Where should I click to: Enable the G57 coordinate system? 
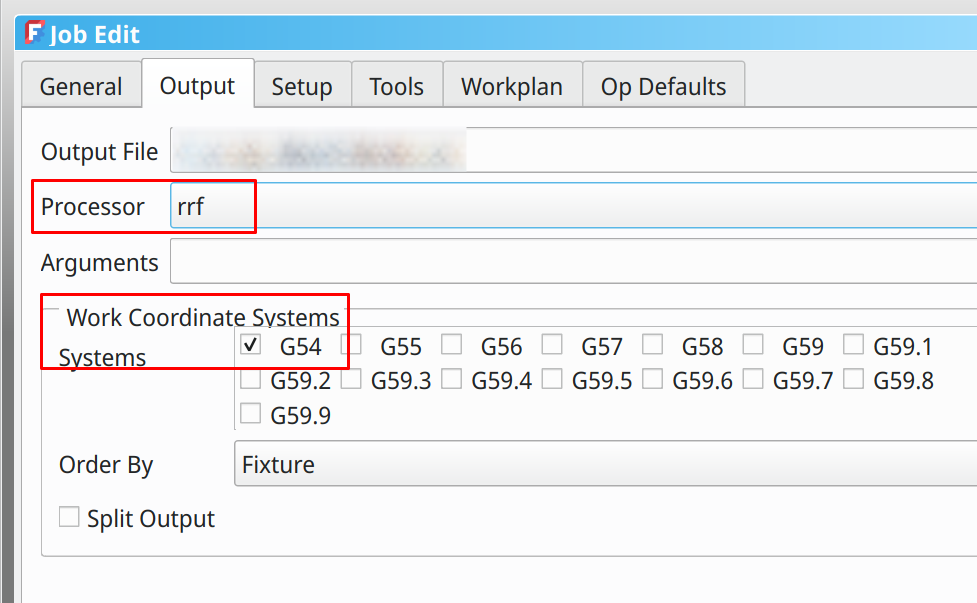552,346
